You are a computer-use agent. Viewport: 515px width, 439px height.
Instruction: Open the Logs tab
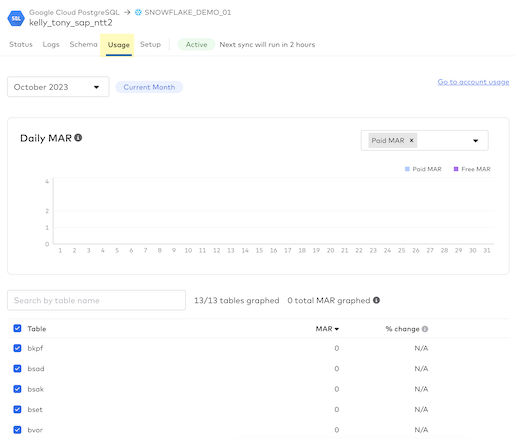pyautogui.click(x=51, y=44)
